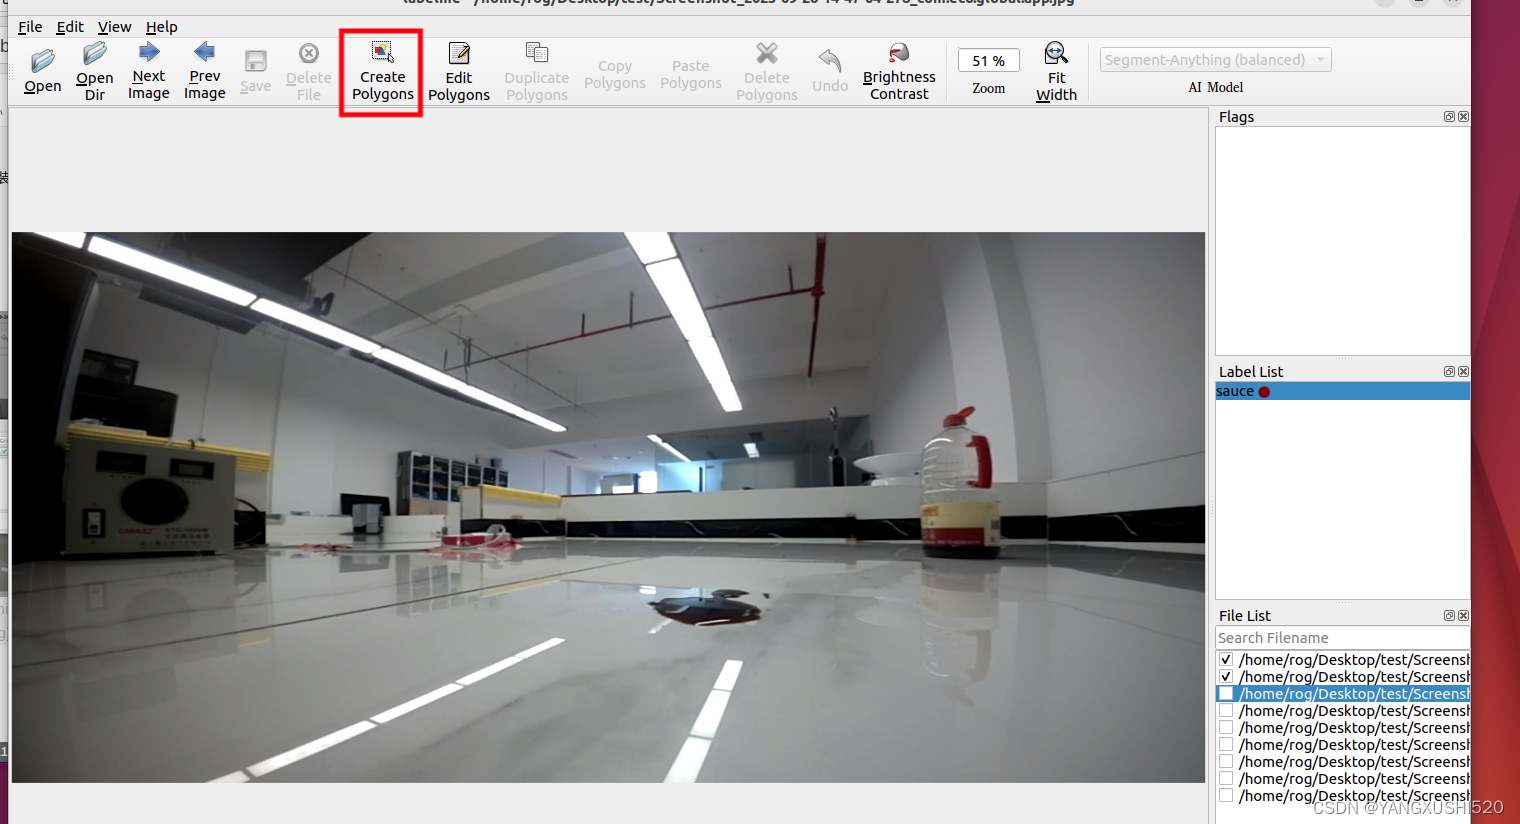Toggle the checkbox of the highlighted file row

(x=1226, y=694)
